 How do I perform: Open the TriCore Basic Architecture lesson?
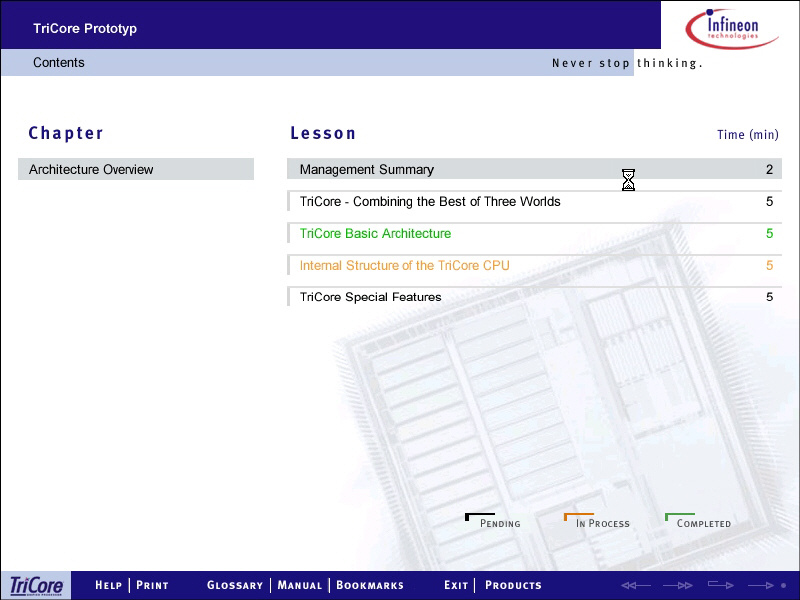tap(534, 233)
